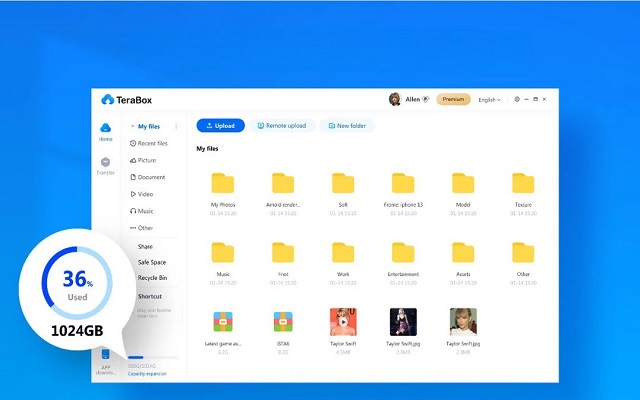Open the Entertainment folder
Screen dimensions: 640x400
(x=403, y=252)
